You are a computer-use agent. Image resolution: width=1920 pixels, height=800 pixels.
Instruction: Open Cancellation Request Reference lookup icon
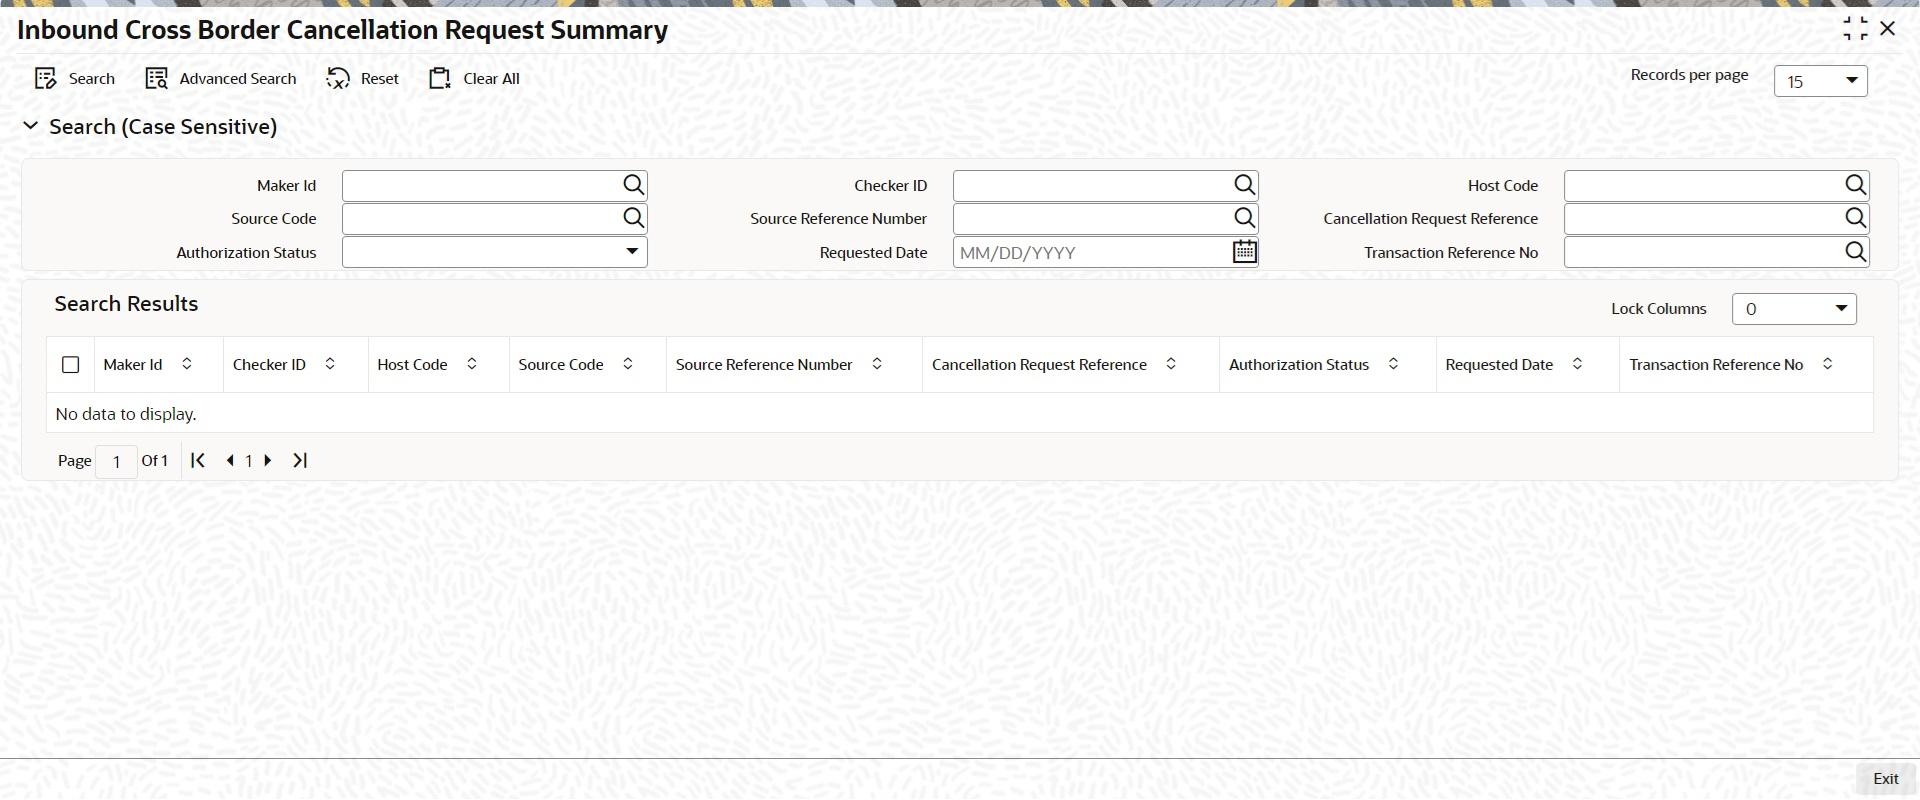1856,218
